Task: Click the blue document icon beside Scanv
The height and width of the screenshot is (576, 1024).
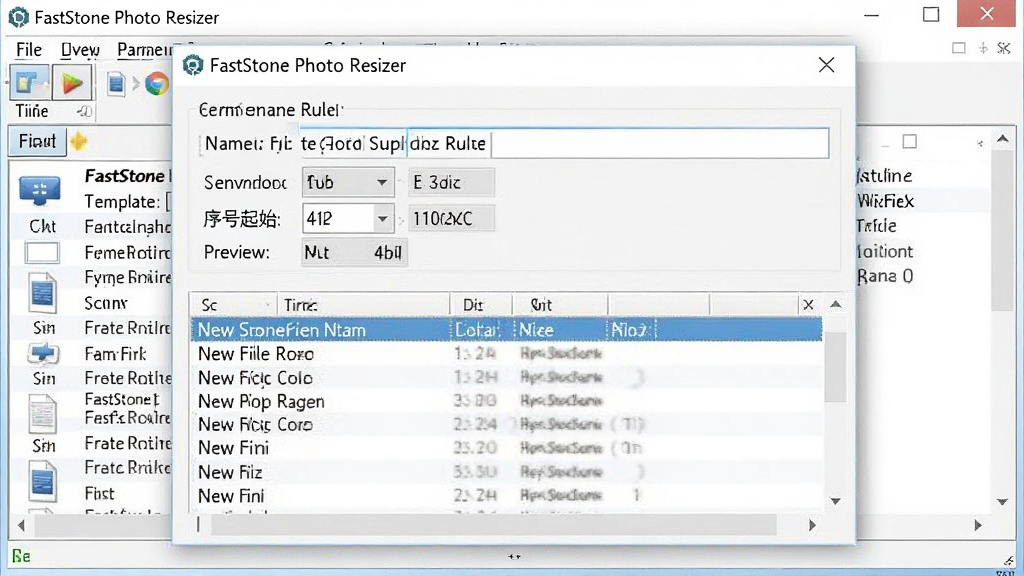Action: click(x=42, y=293)
